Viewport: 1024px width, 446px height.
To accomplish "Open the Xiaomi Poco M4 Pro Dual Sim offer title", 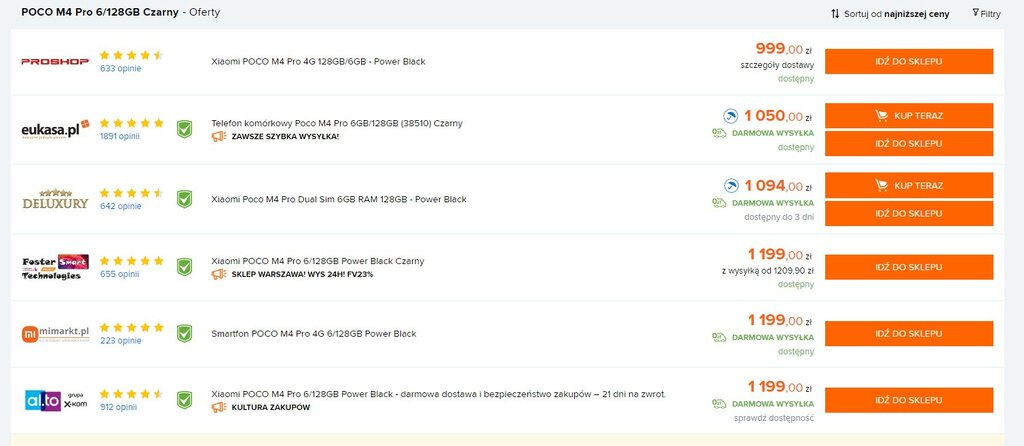I will tap(339, 199).
